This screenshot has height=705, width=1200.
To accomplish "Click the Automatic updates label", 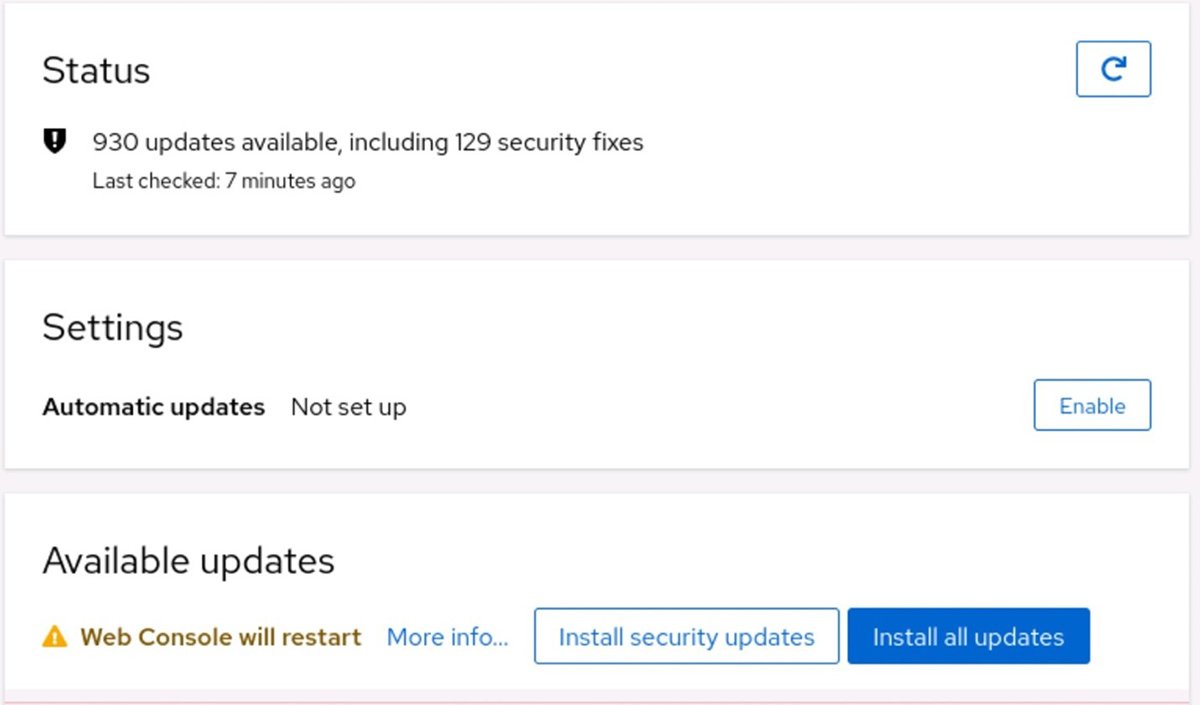I will pyautogui.click(x=153, y=407).
